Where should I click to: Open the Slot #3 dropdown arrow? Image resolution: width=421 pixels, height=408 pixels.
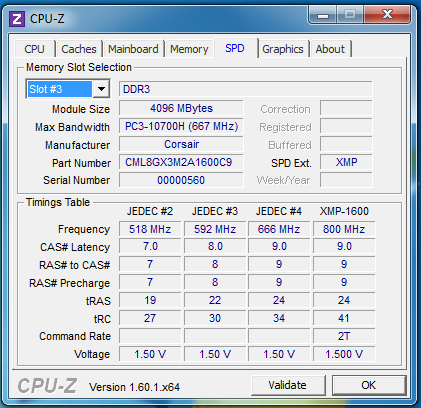pos(101,89)
